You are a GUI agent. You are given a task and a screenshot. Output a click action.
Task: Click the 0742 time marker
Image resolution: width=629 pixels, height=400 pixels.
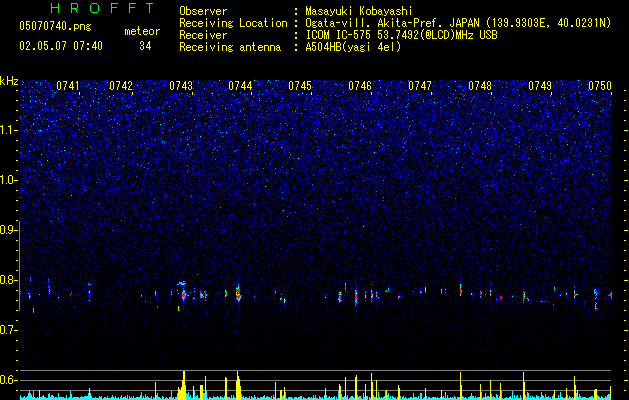tap(121, 86)
